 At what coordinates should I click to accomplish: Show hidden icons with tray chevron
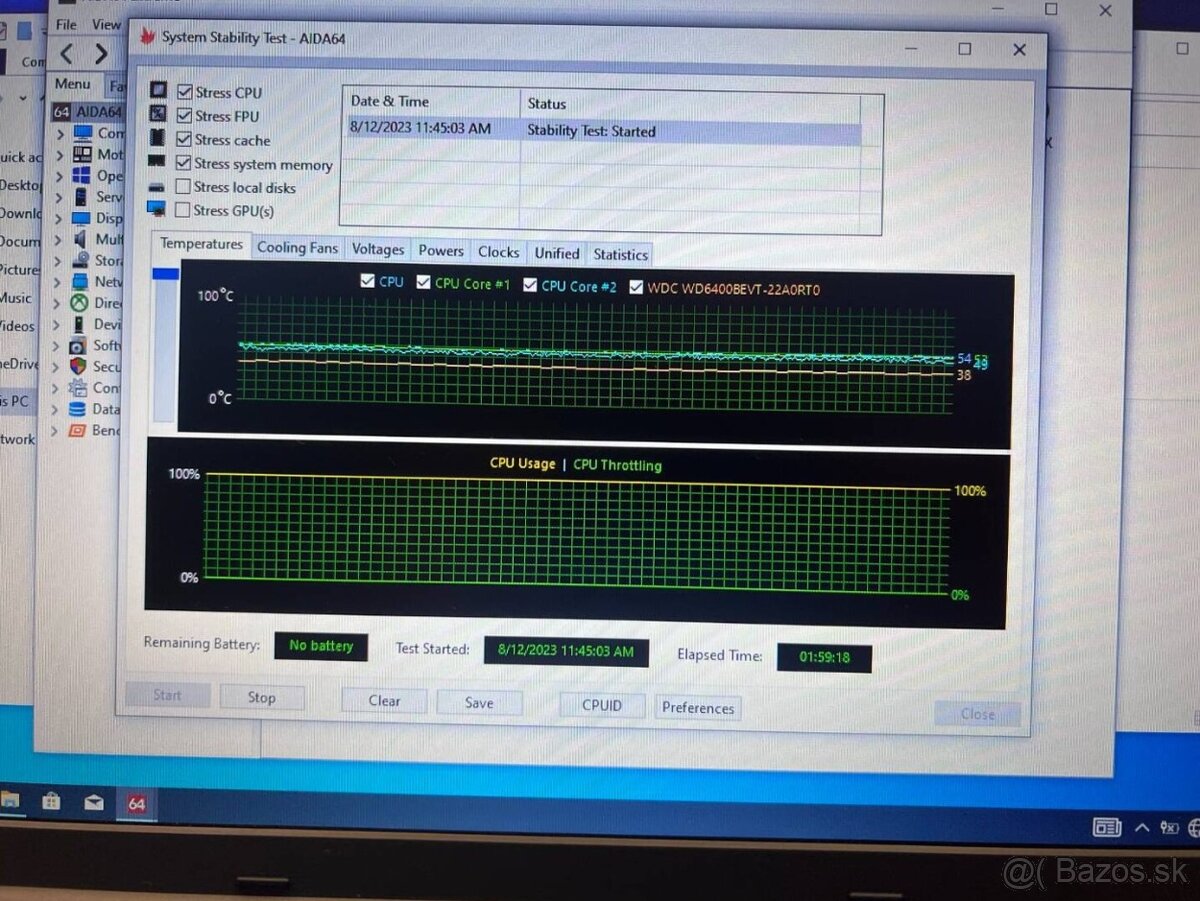[1141, 827]
